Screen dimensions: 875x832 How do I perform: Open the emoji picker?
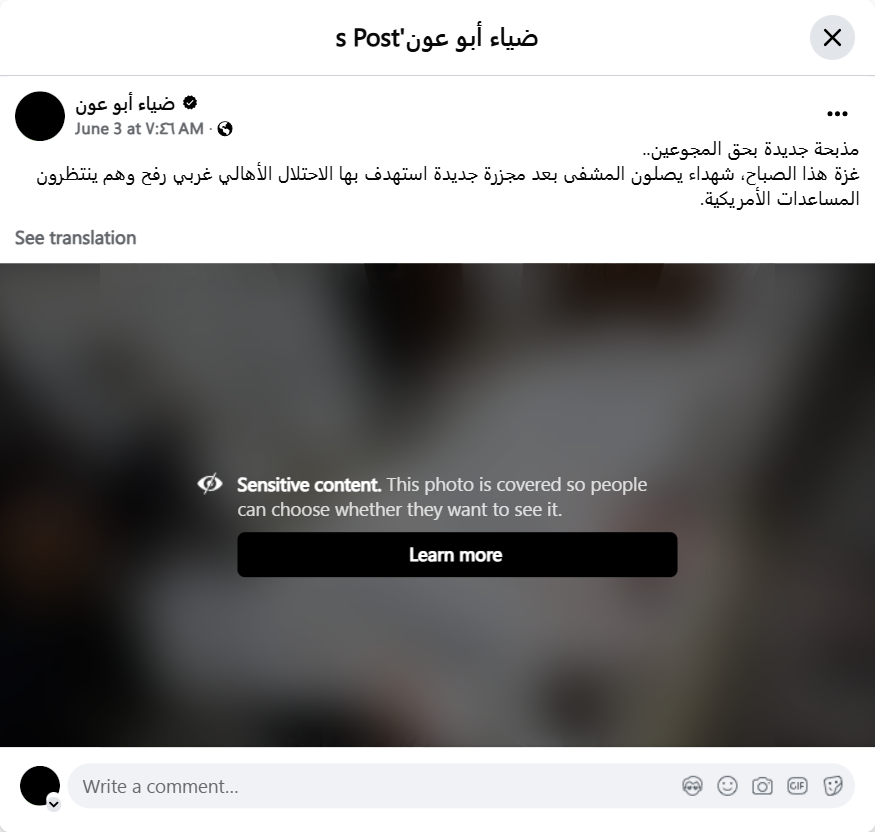[727, 786]
